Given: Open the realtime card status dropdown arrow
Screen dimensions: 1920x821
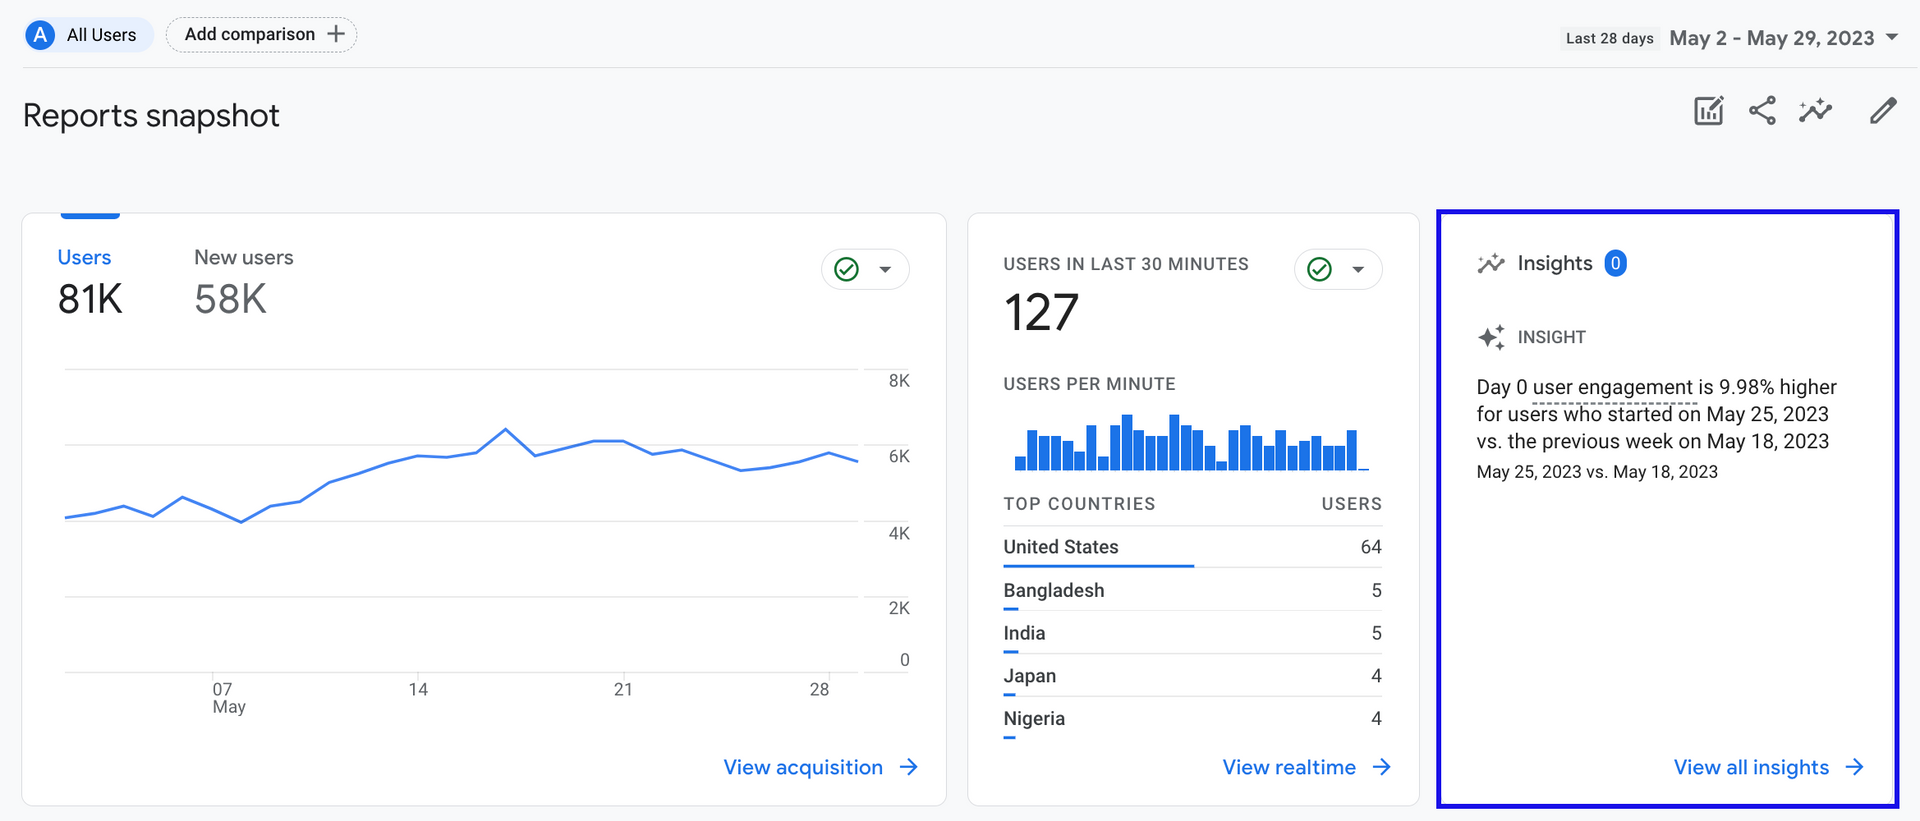Looking at the screenshot, I should [1358, 269].
